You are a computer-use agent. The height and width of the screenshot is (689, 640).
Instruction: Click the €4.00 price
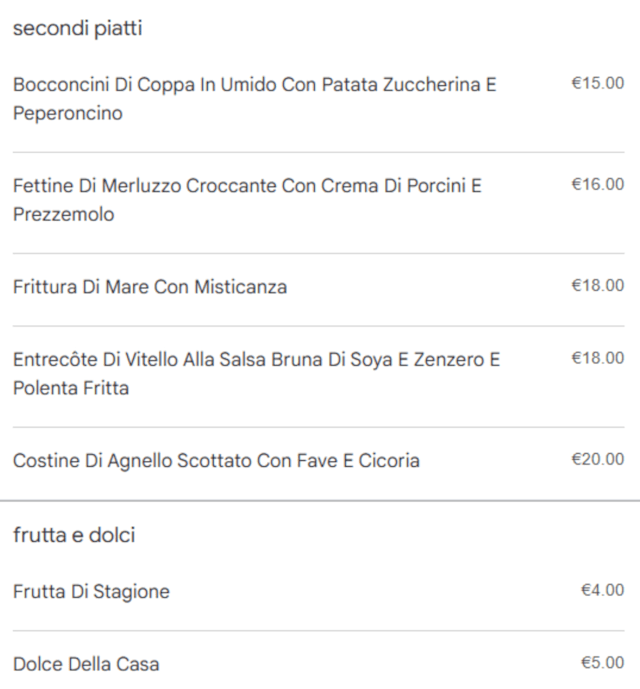pyautogui.click(x=602, y=591)
